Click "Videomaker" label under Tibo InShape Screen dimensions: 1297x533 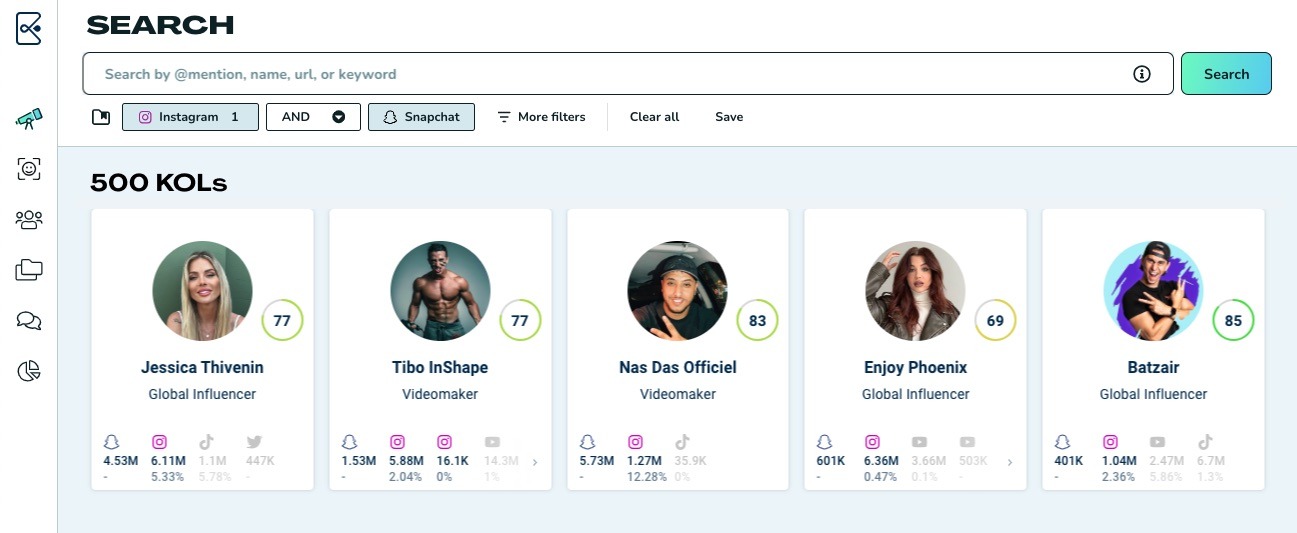(440, 394)
